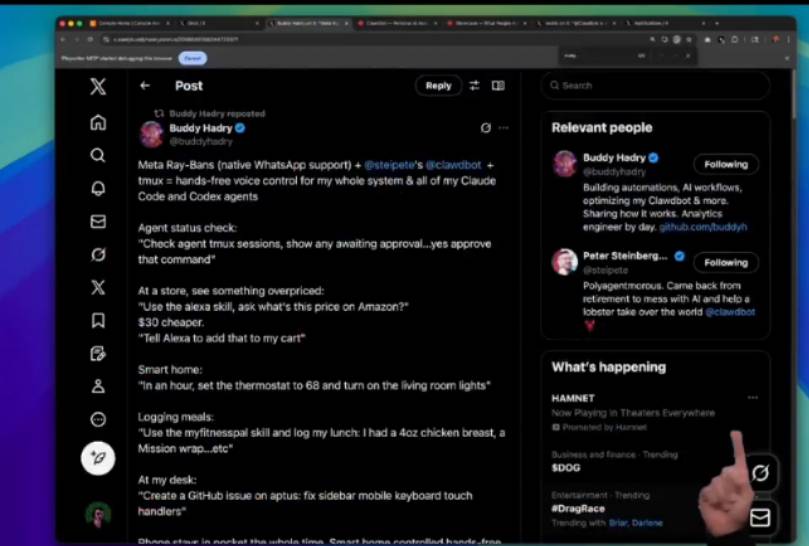This screenshot has width=809, height=546.
Task: Open the @steipete mention in the post
Action: [389, 165]
